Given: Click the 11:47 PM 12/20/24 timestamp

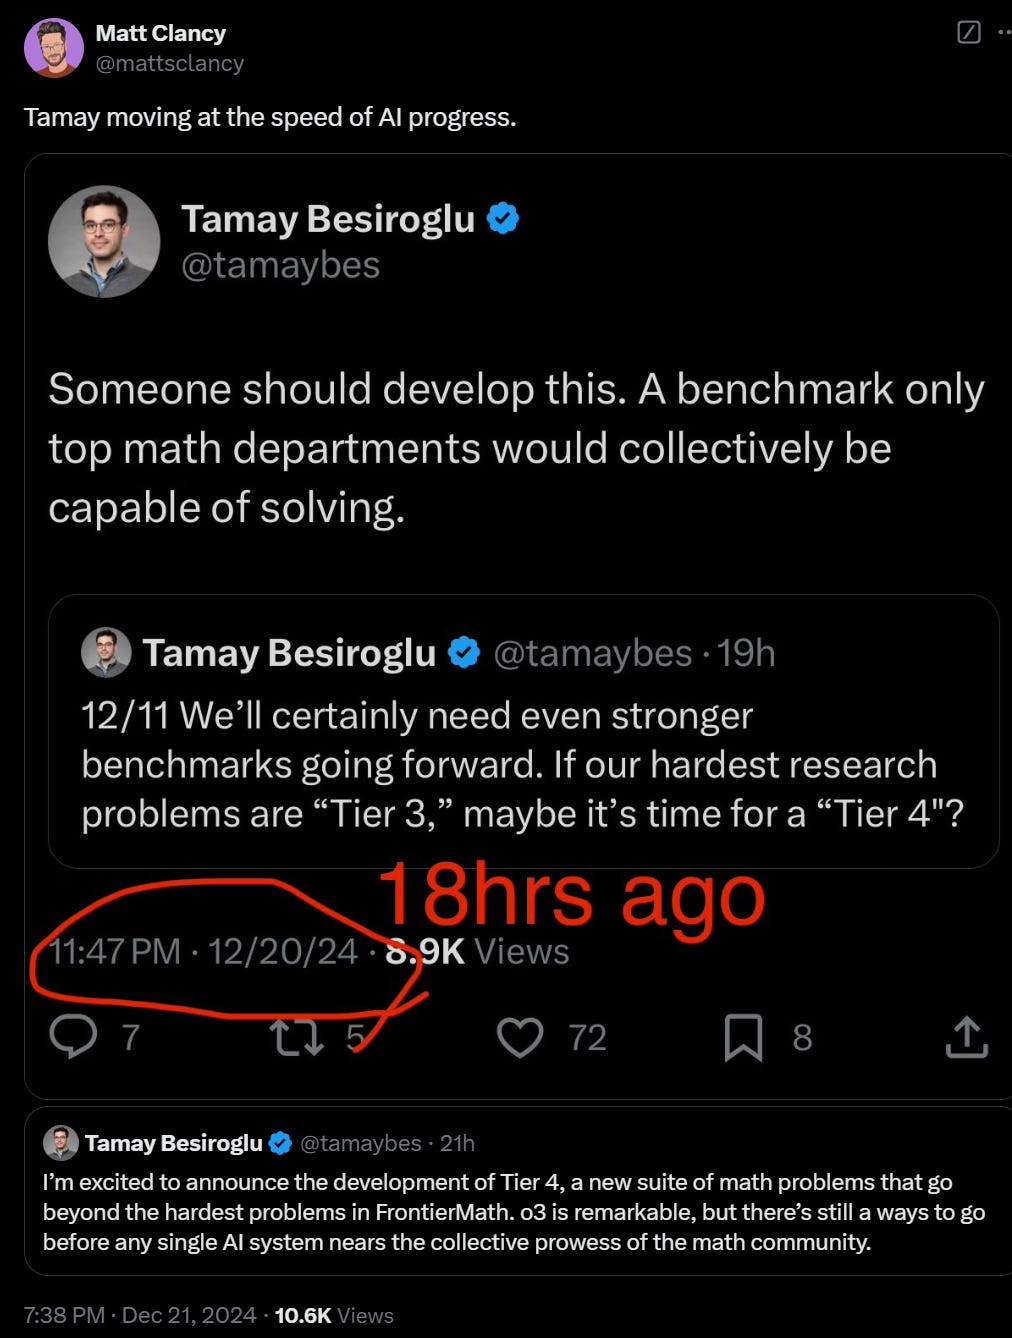Looking at the screenshot, I should coord(203,951).
